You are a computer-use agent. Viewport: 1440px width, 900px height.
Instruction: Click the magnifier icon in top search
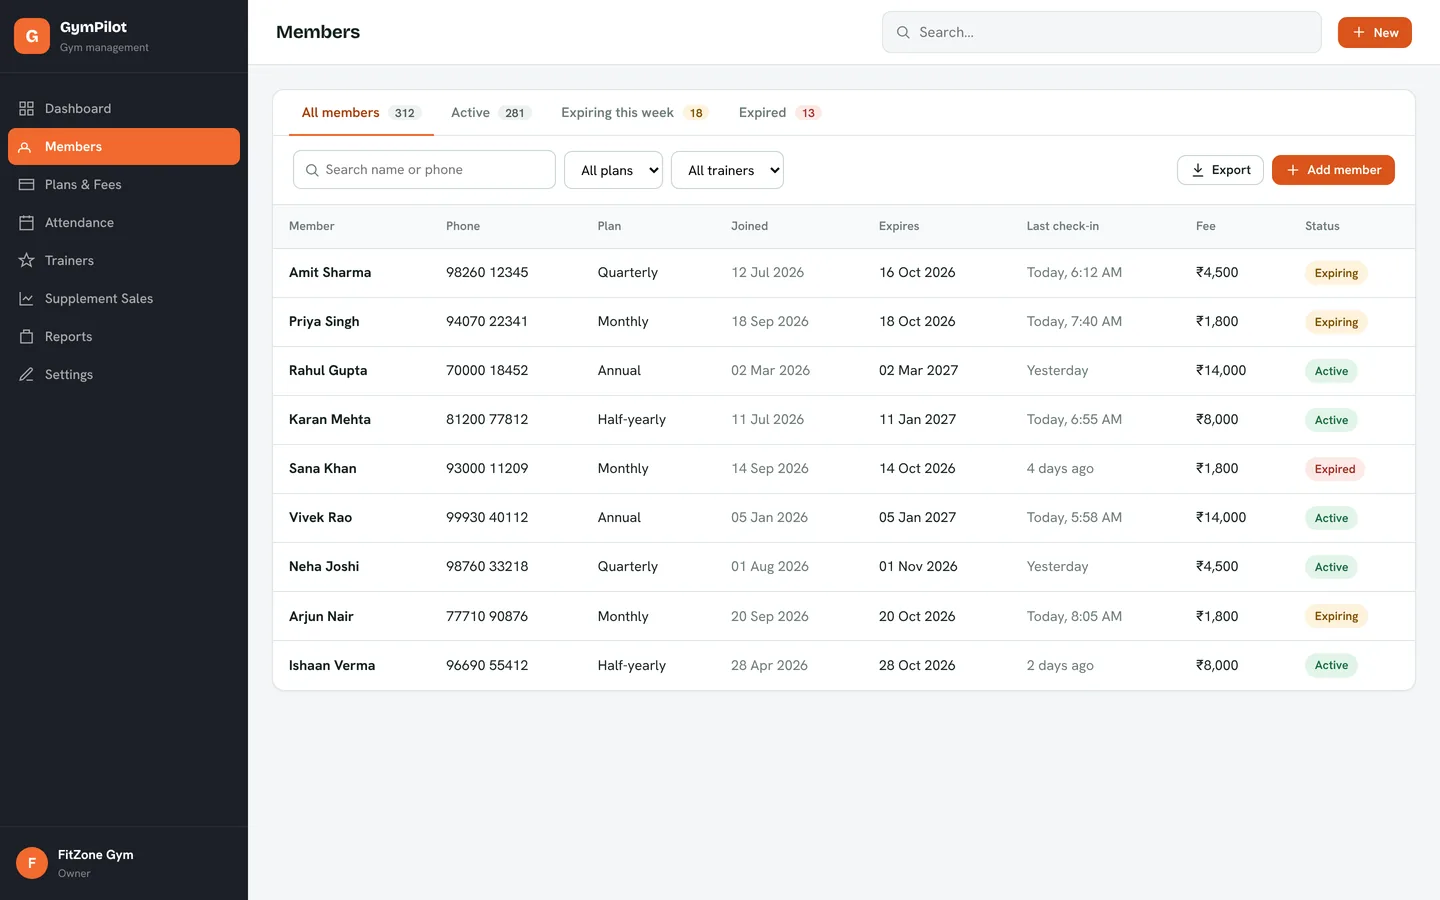click(x=903, y=32)
